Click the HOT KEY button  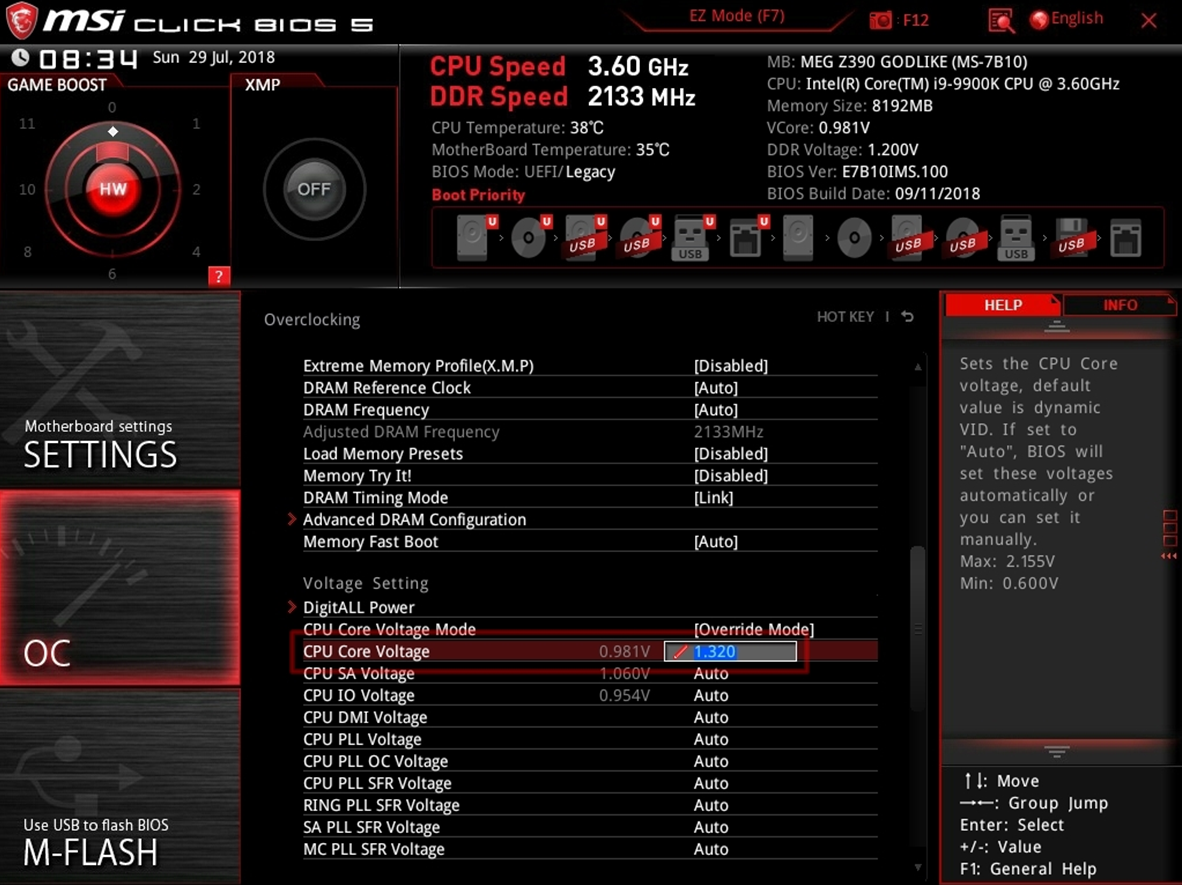[845, 317]
